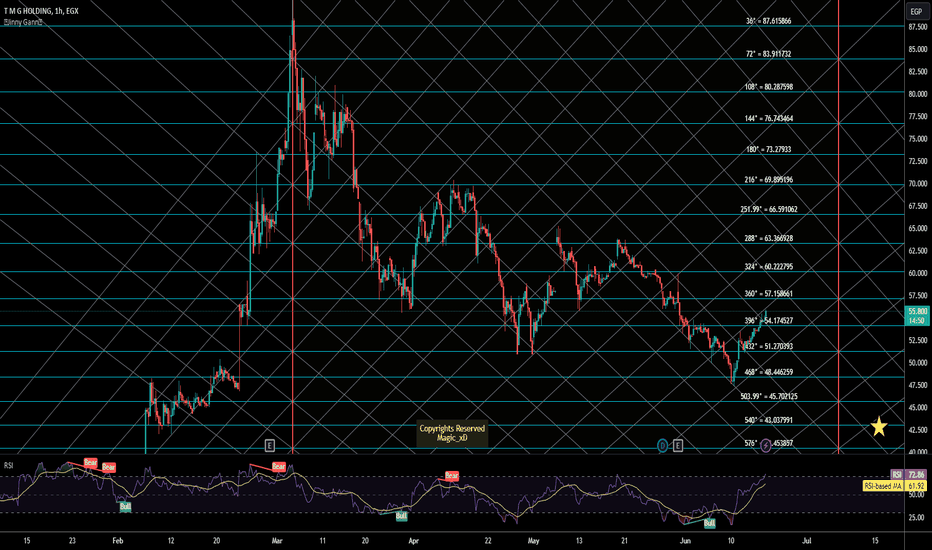Click 25.00 on the RSI axis
The height and width of the screenshot is (550, 932).
(916, 518)
